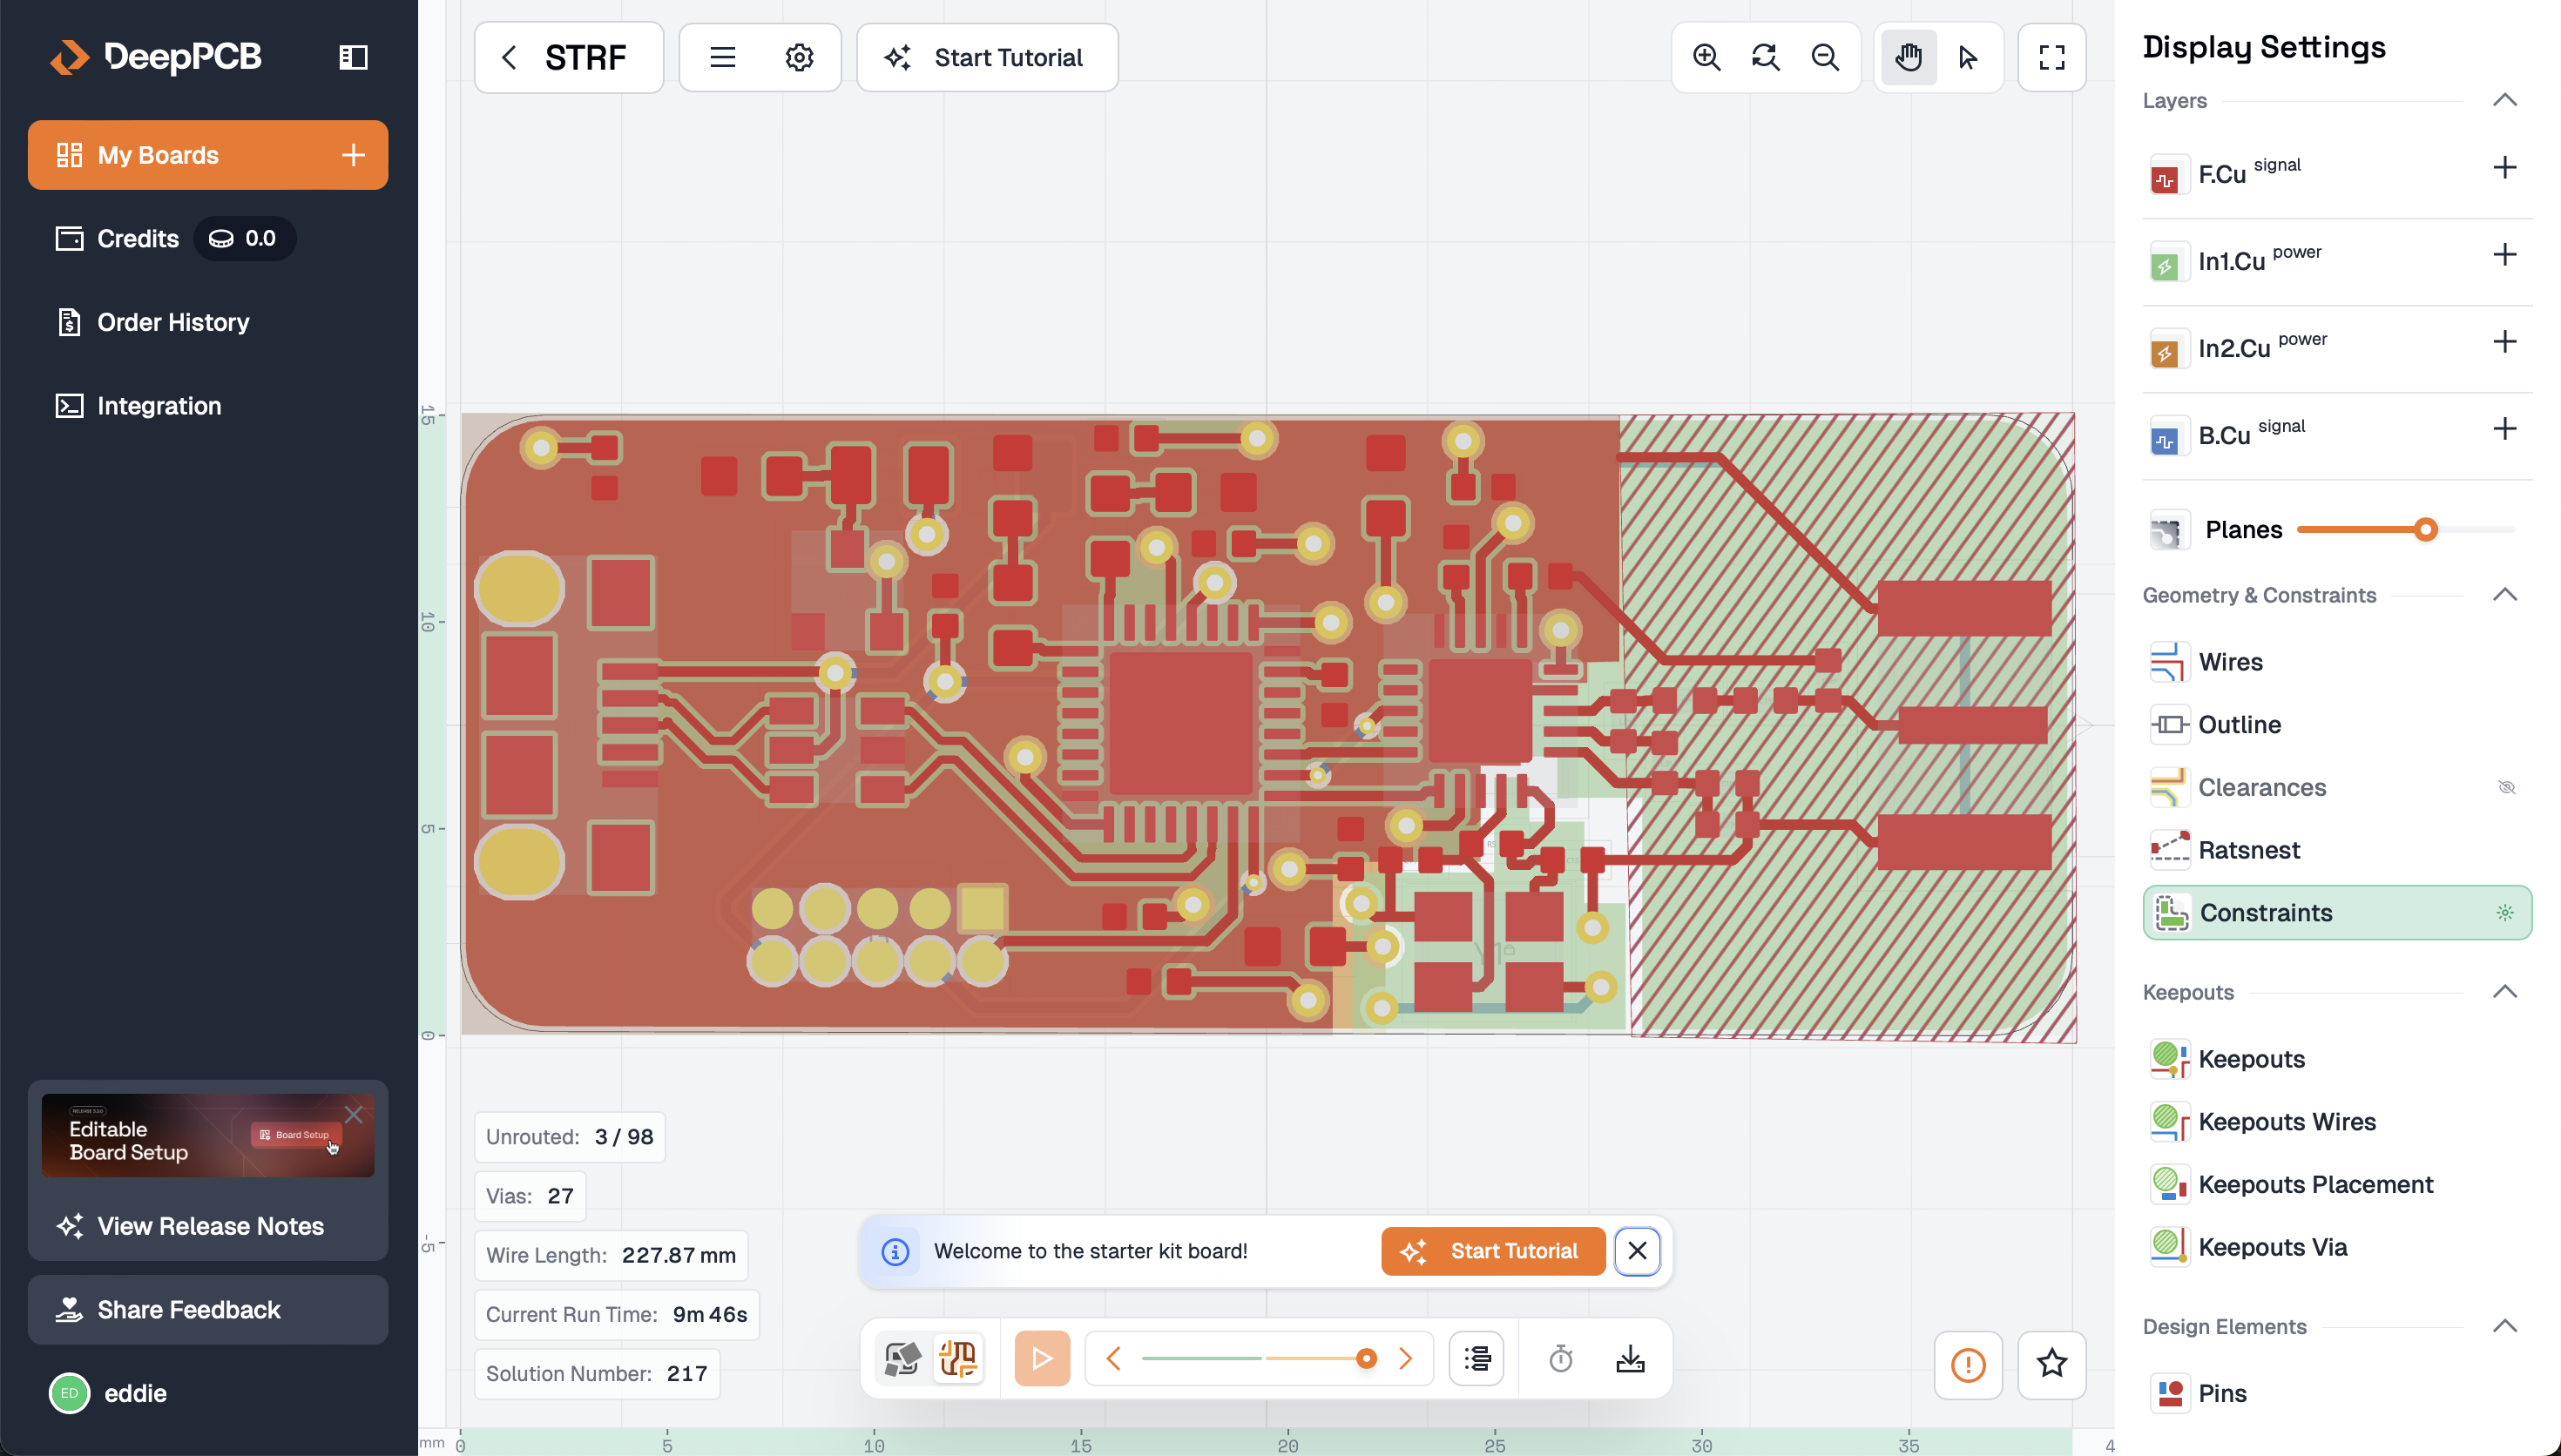Enter fullscreen view mode
Screen dimensions: 2561x1456
(2051, 57)
